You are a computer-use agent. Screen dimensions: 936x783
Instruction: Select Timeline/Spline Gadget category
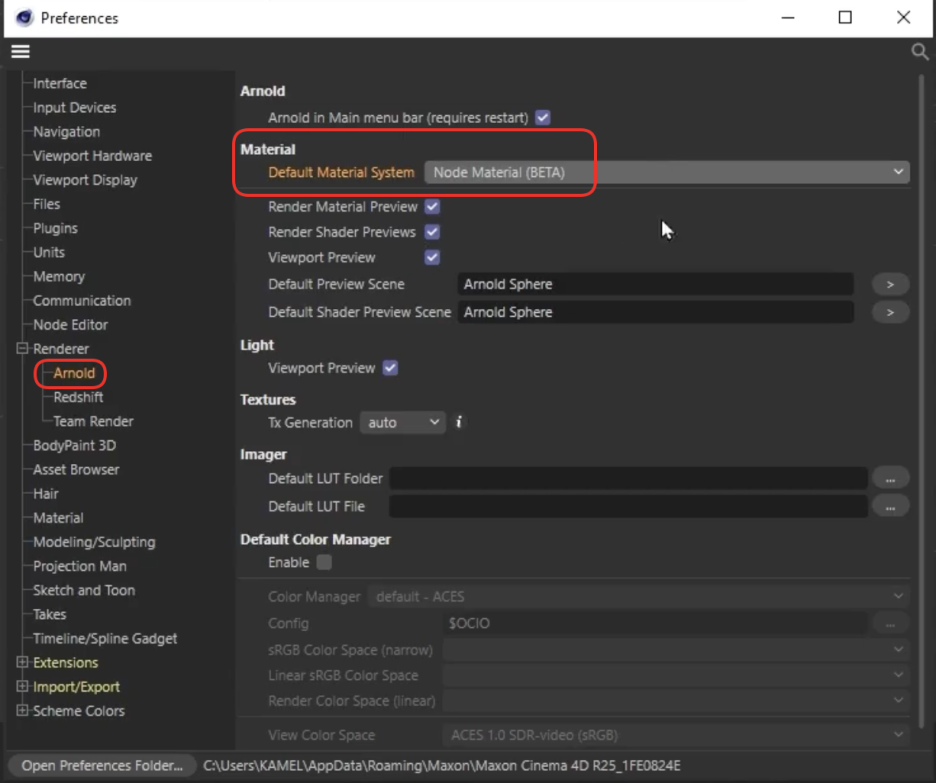[x=105, y=639]
